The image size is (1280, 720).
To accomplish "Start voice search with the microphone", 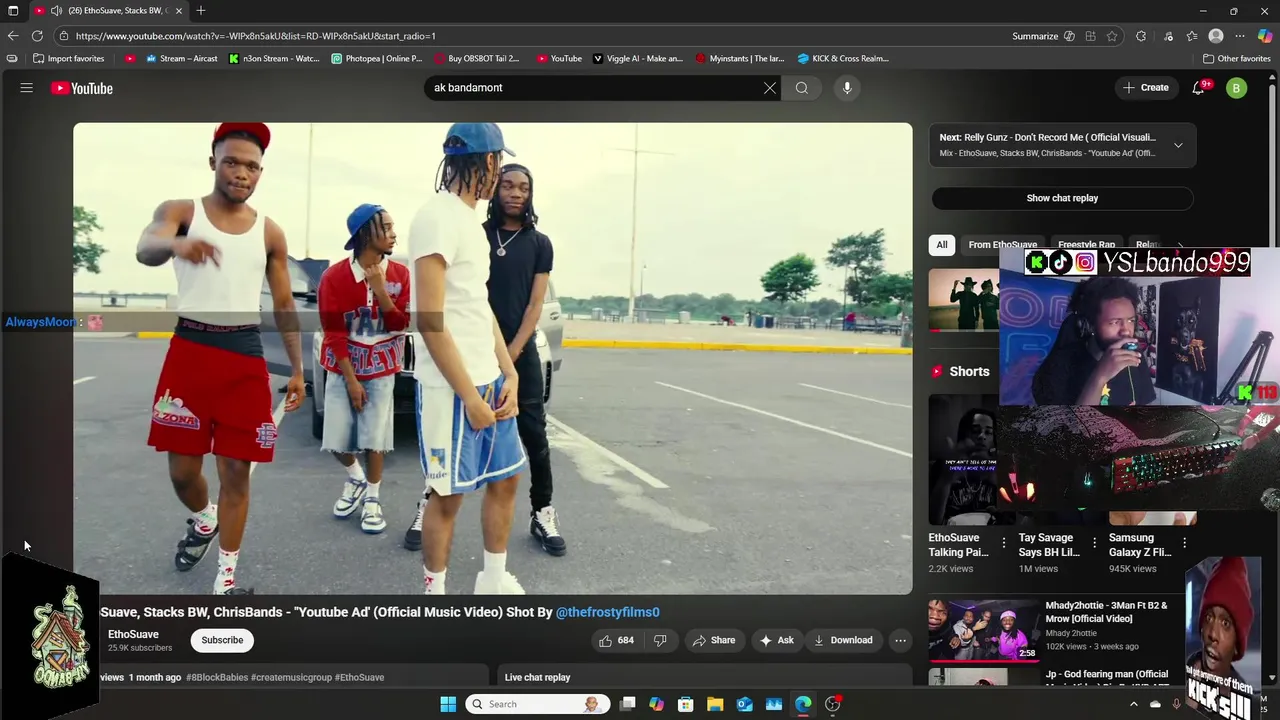I will pos(847,88).
